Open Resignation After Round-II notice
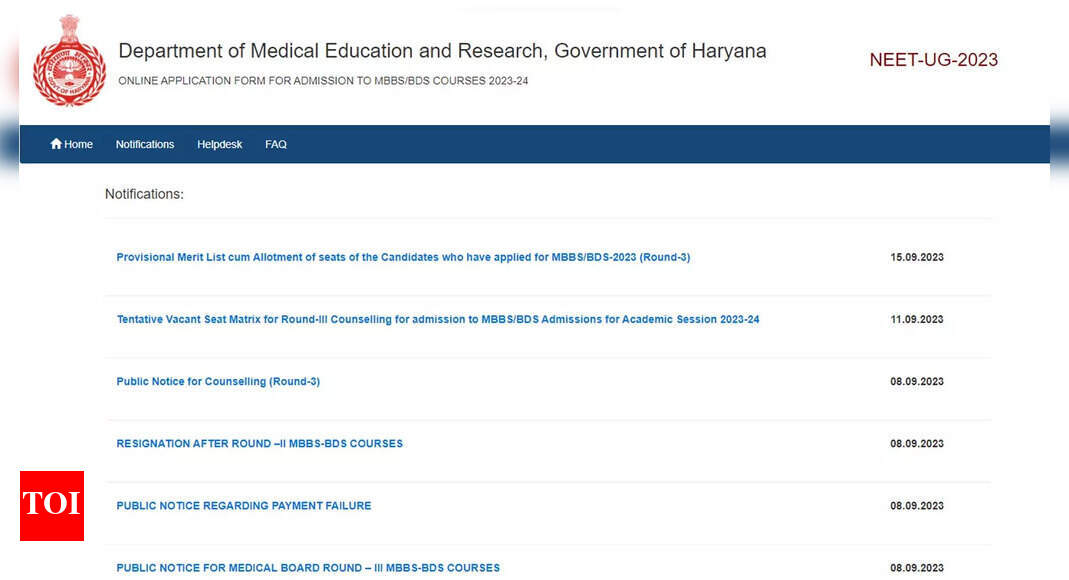The image size is (1069, 580). pyautogui.click(x=260, y=444)
